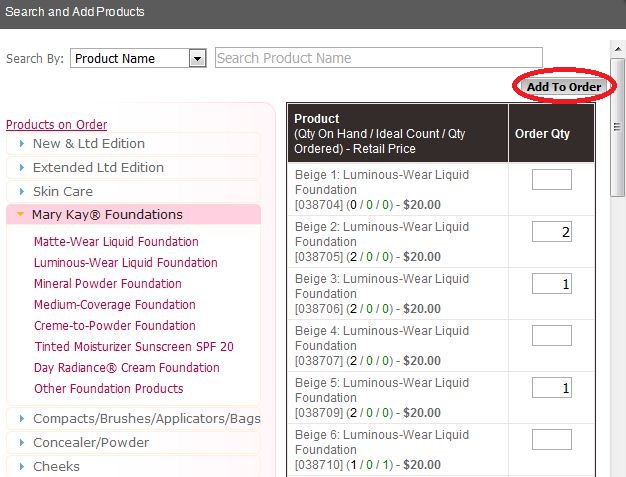Click the Beige 2 order quantity field
The height and width of the screenshot is (477, 626).
(x=552, y=232)
